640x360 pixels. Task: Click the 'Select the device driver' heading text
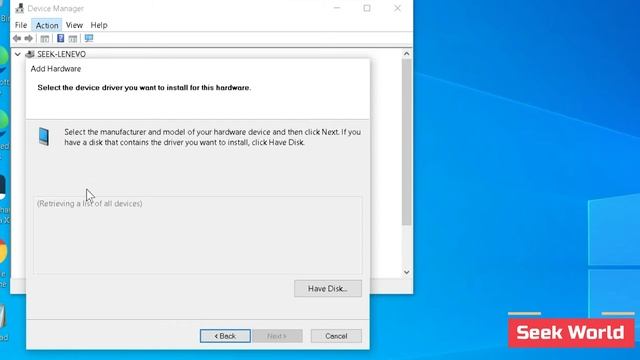144,87
